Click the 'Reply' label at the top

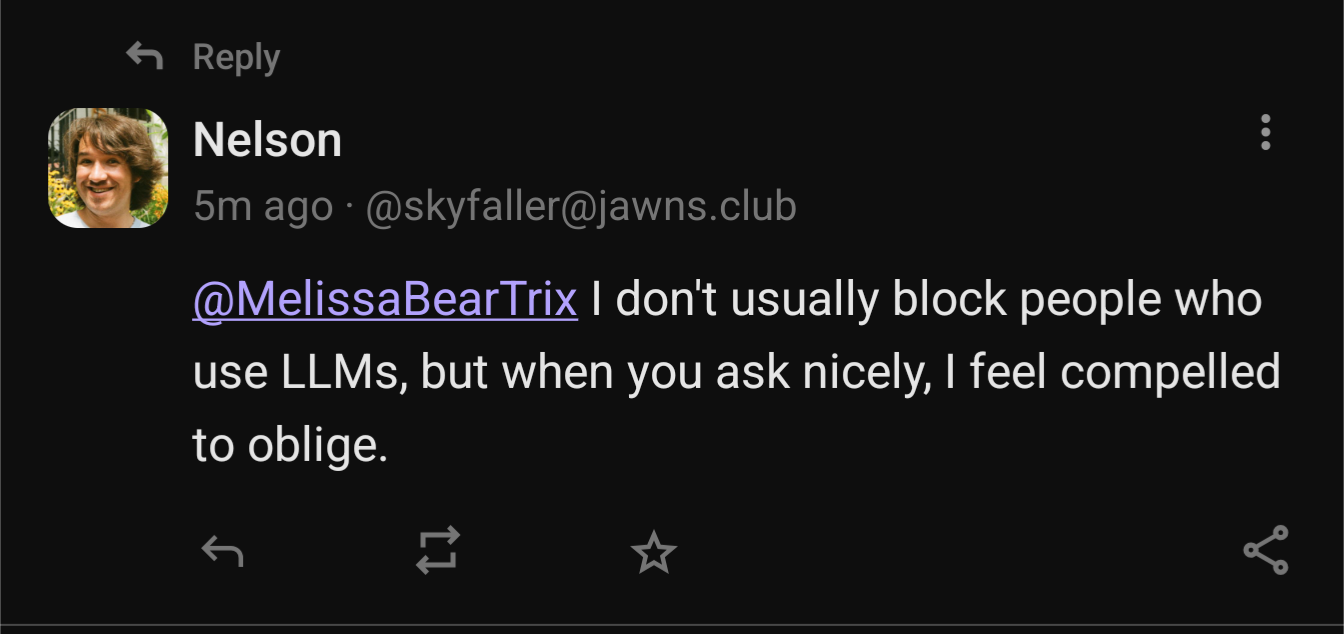tap(236, 57)
